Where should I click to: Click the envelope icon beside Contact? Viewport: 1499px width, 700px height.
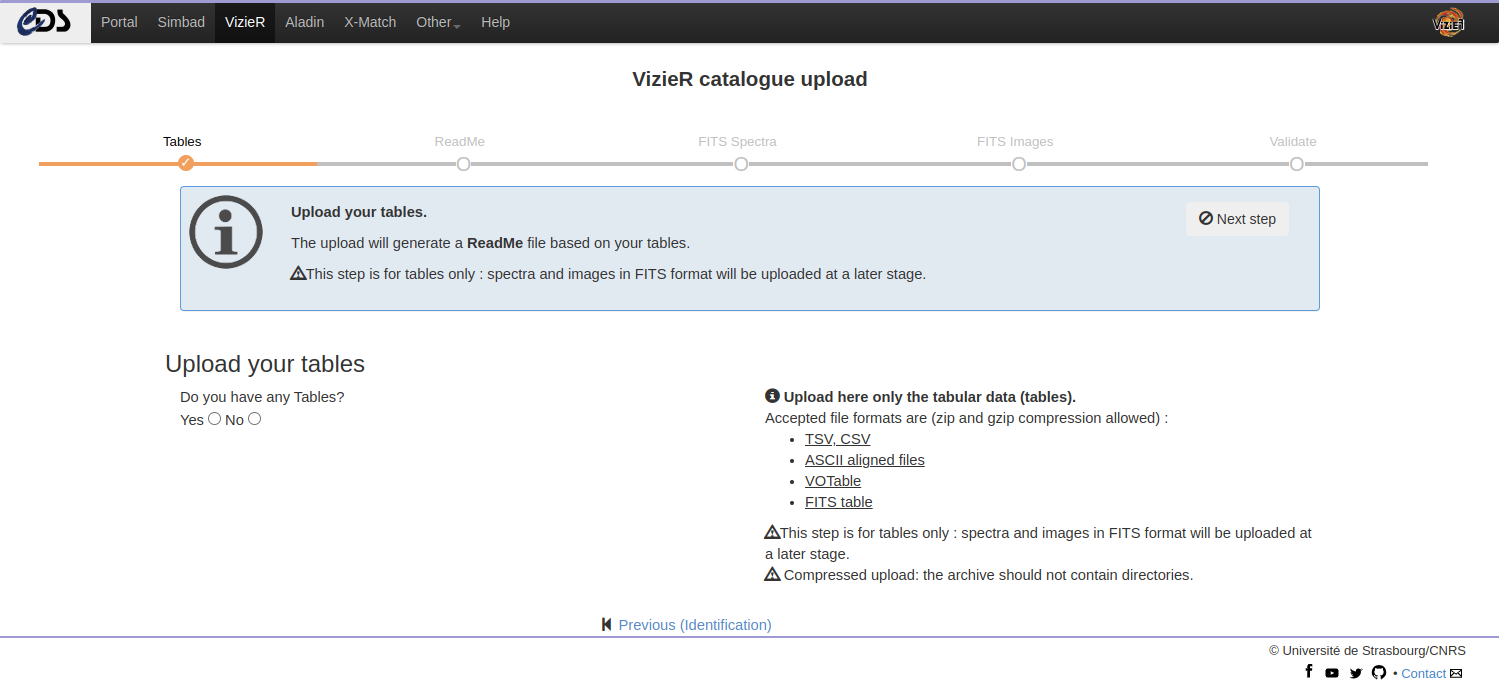[1456, 673]
